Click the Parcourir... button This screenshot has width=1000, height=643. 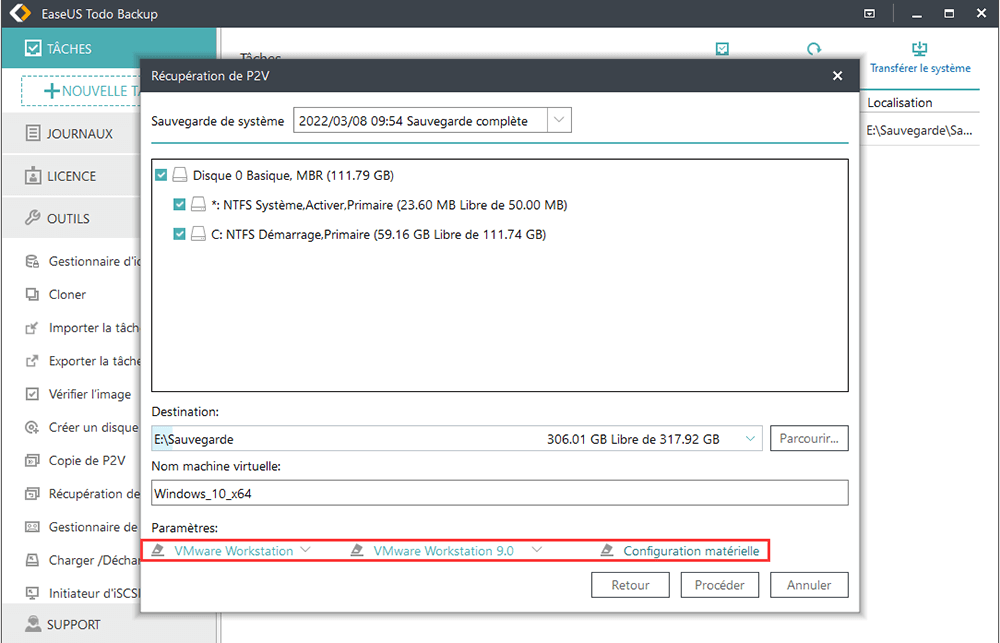point(809,438)
